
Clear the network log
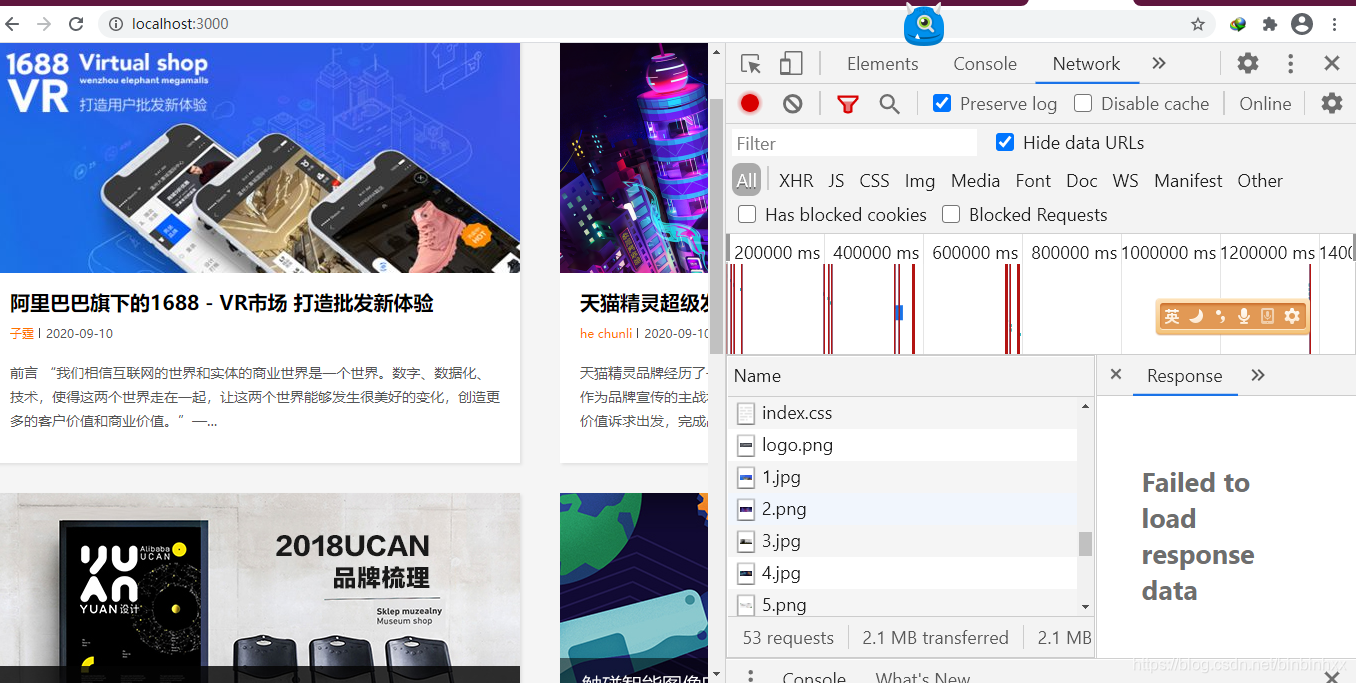pos(793,104)
